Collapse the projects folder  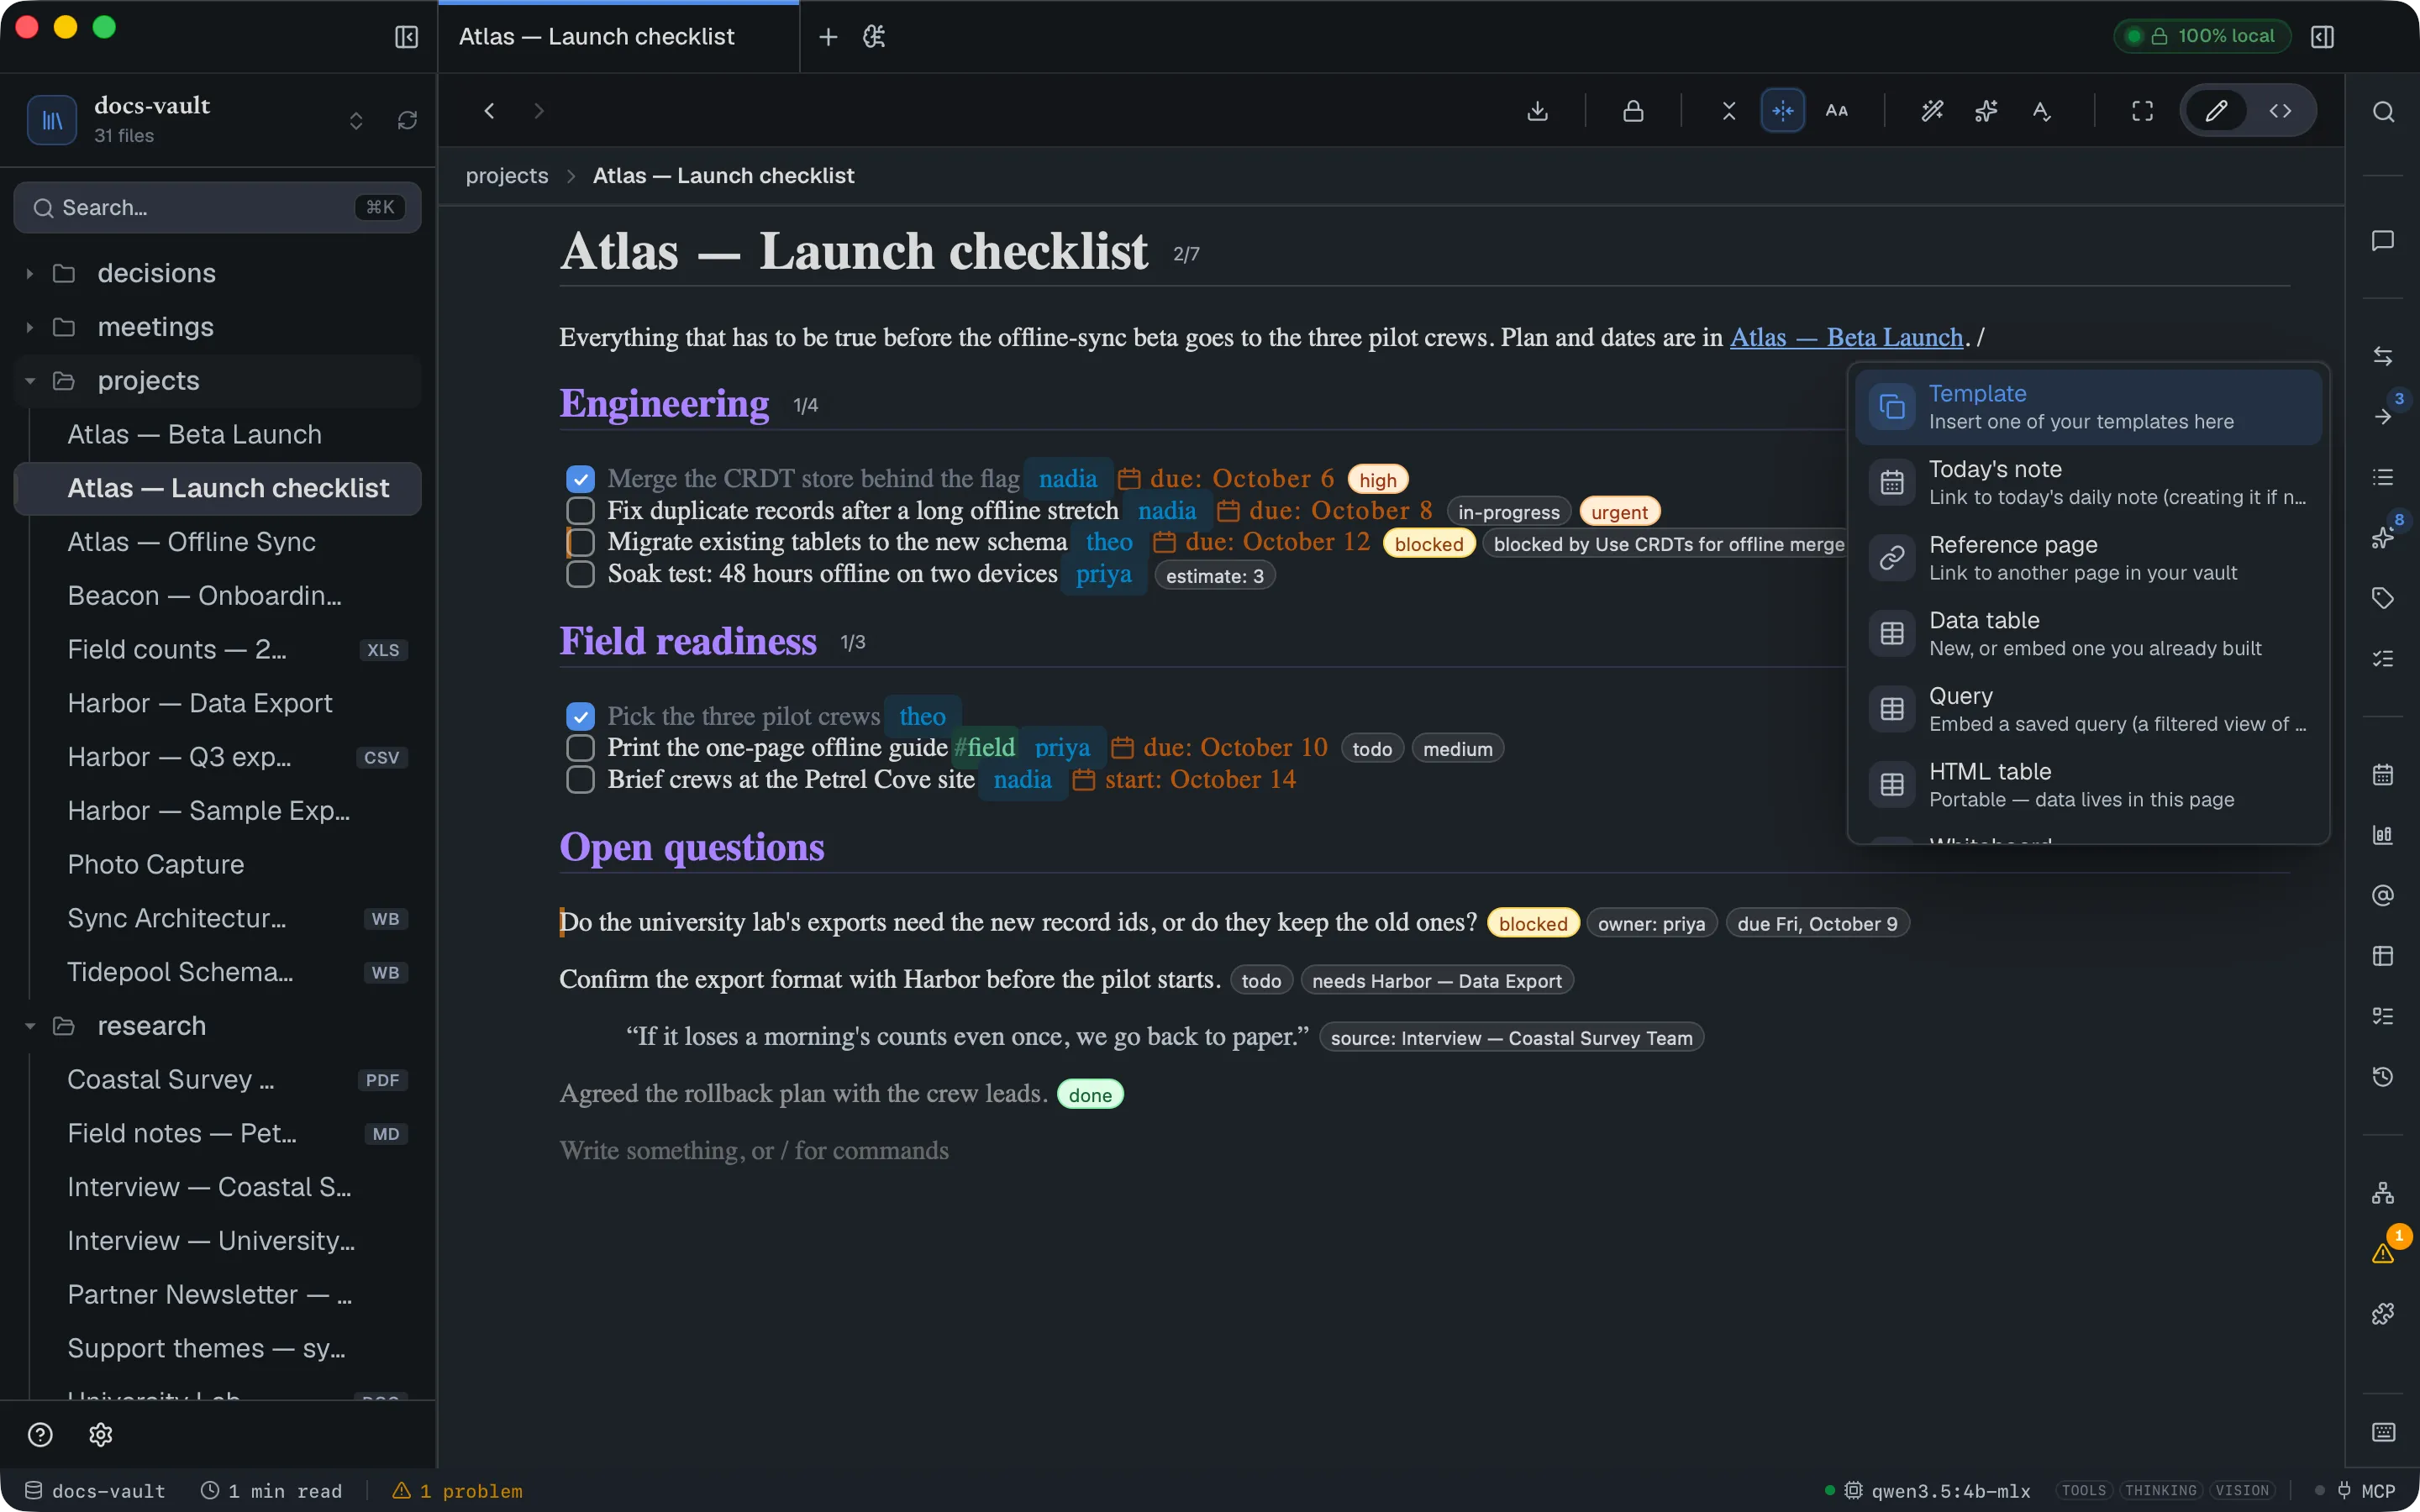point(29,381)
